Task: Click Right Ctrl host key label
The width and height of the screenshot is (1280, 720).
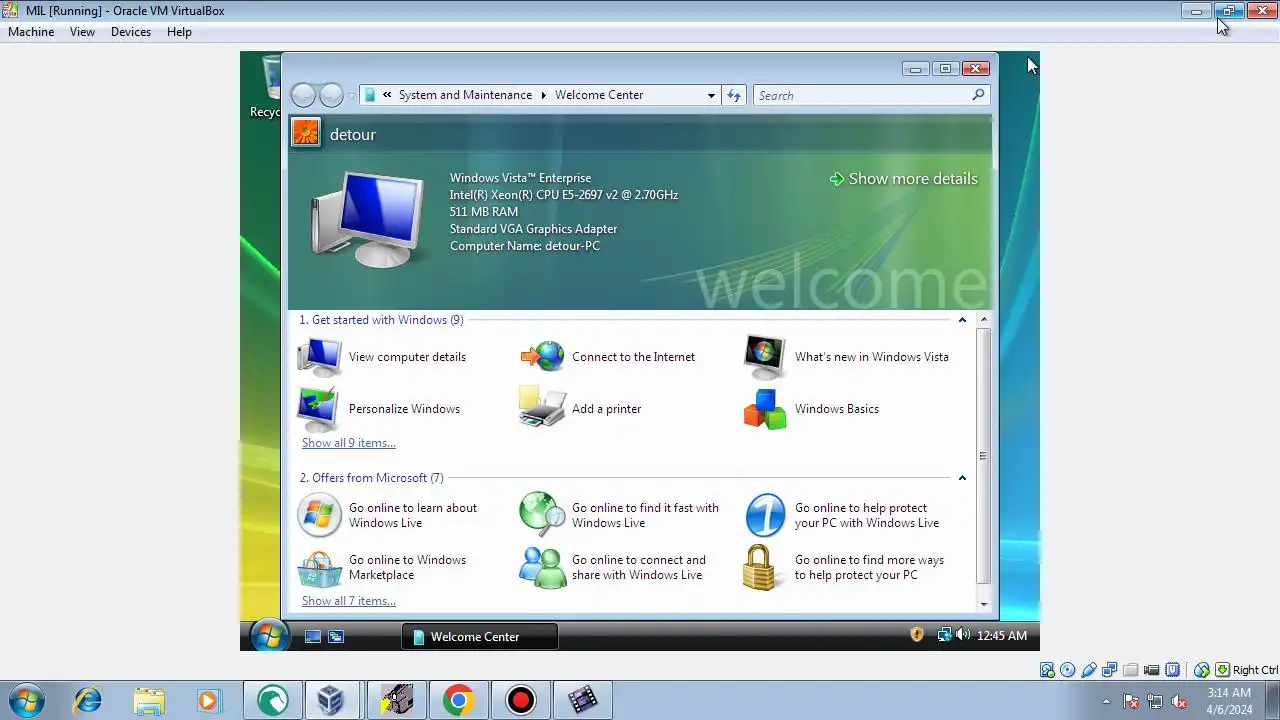Action: pyautogui.click(x=1255, y=670)
